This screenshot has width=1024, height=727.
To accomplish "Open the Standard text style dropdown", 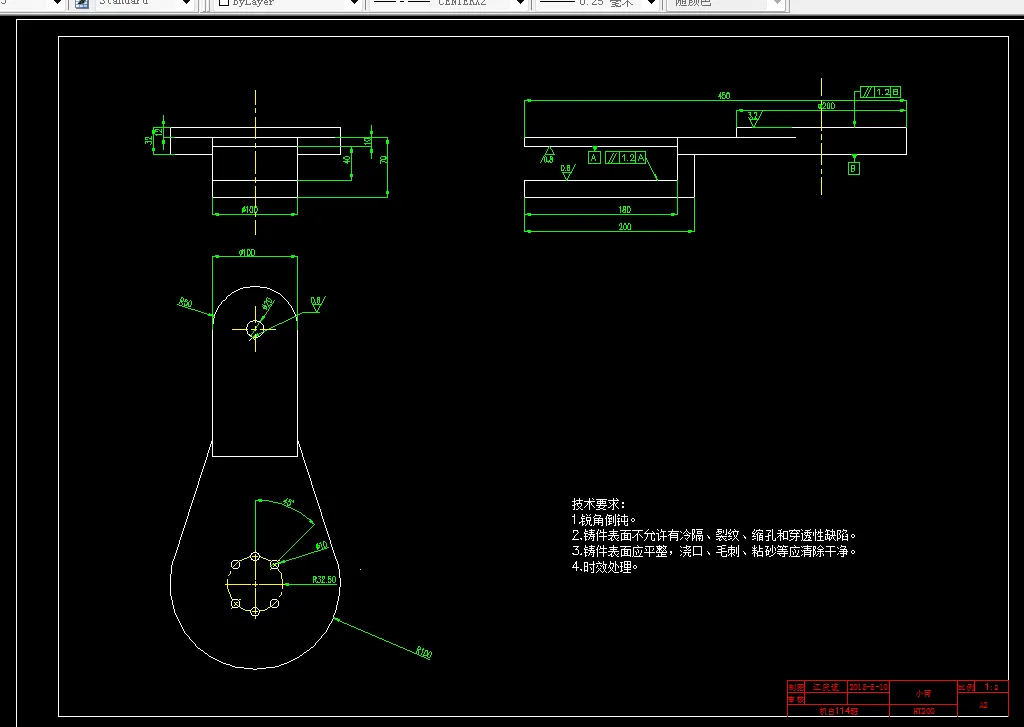I will click(186, 3).
